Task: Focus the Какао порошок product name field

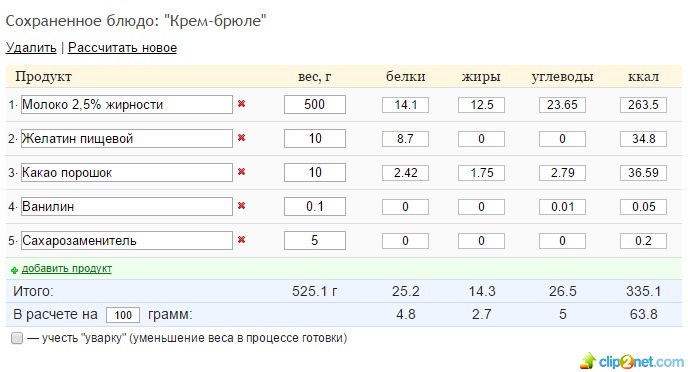Action: pyautogui.click(x=127, y=172)
